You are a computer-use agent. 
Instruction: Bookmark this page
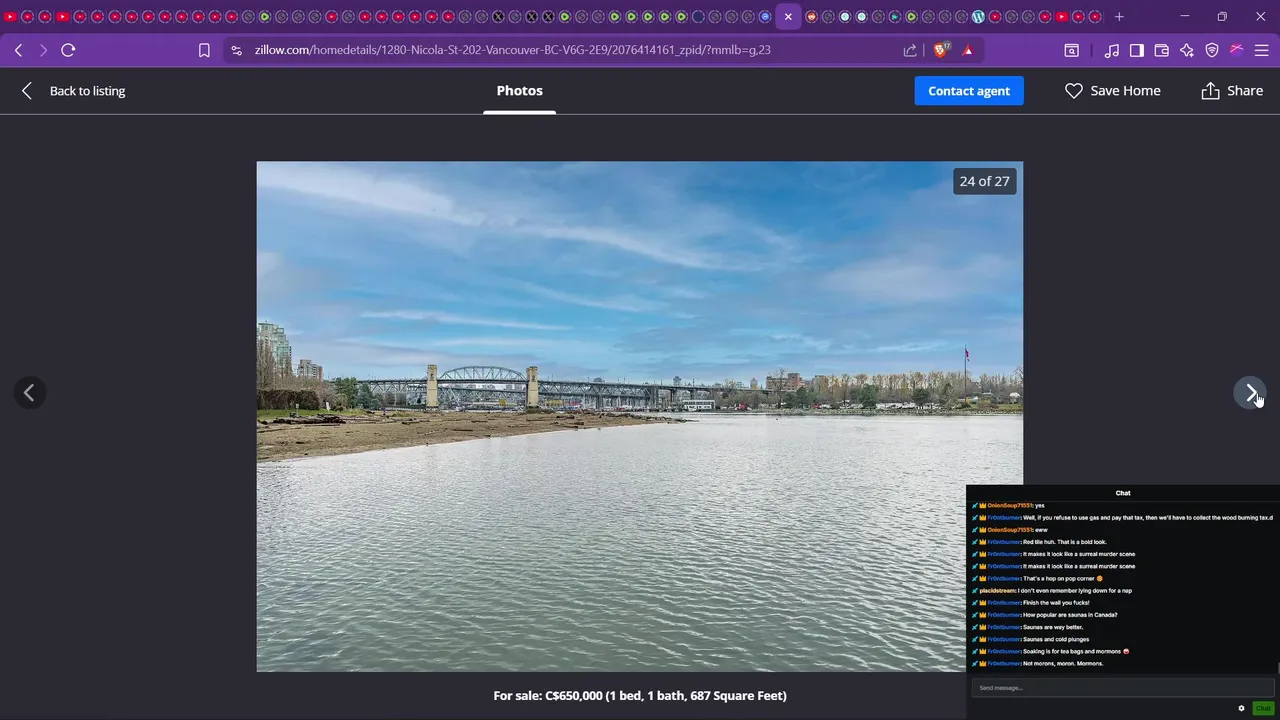pyautogui.click(x=204, y=50)
